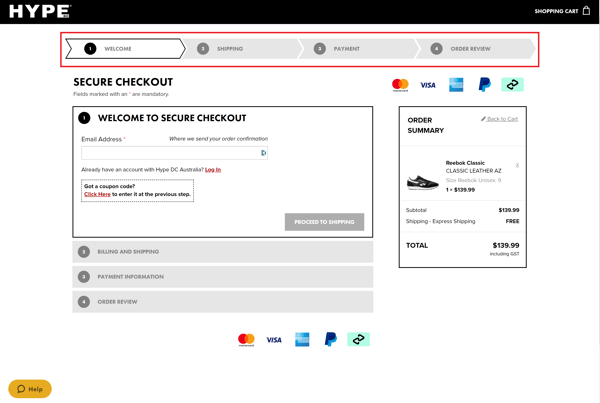Expand the Payment Information section
The image size is (600, 403).
coord(223,277)
